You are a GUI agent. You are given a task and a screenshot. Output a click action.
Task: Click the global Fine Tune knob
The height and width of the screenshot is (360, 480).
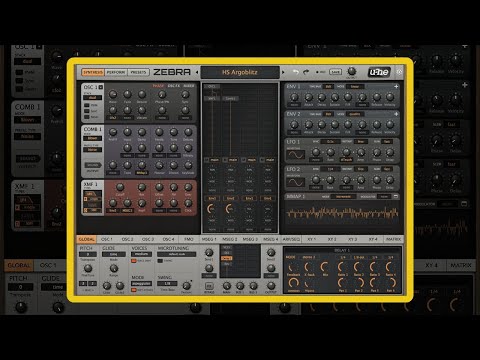click(x=88, y=268)
